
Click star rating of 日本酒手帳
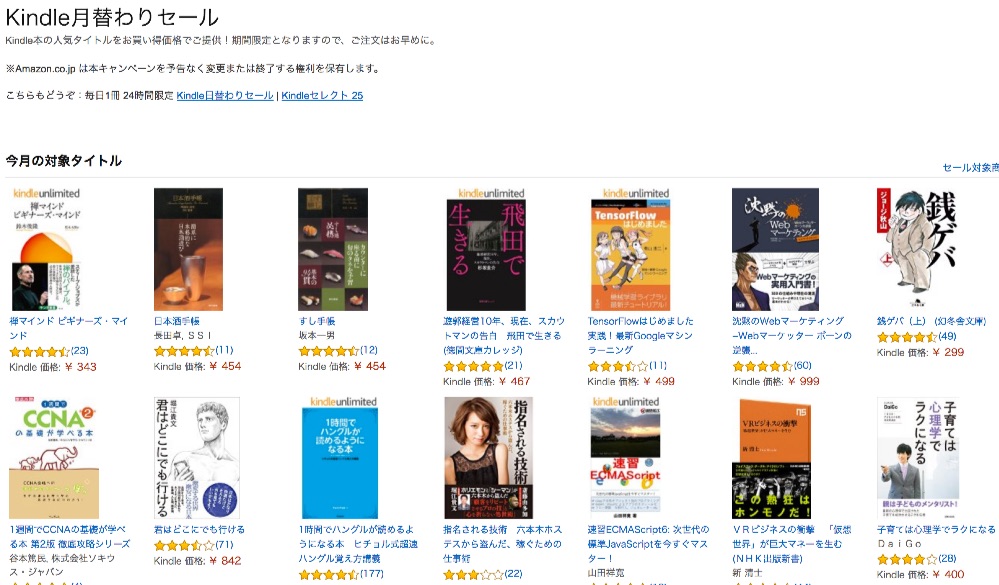point(184,350)
